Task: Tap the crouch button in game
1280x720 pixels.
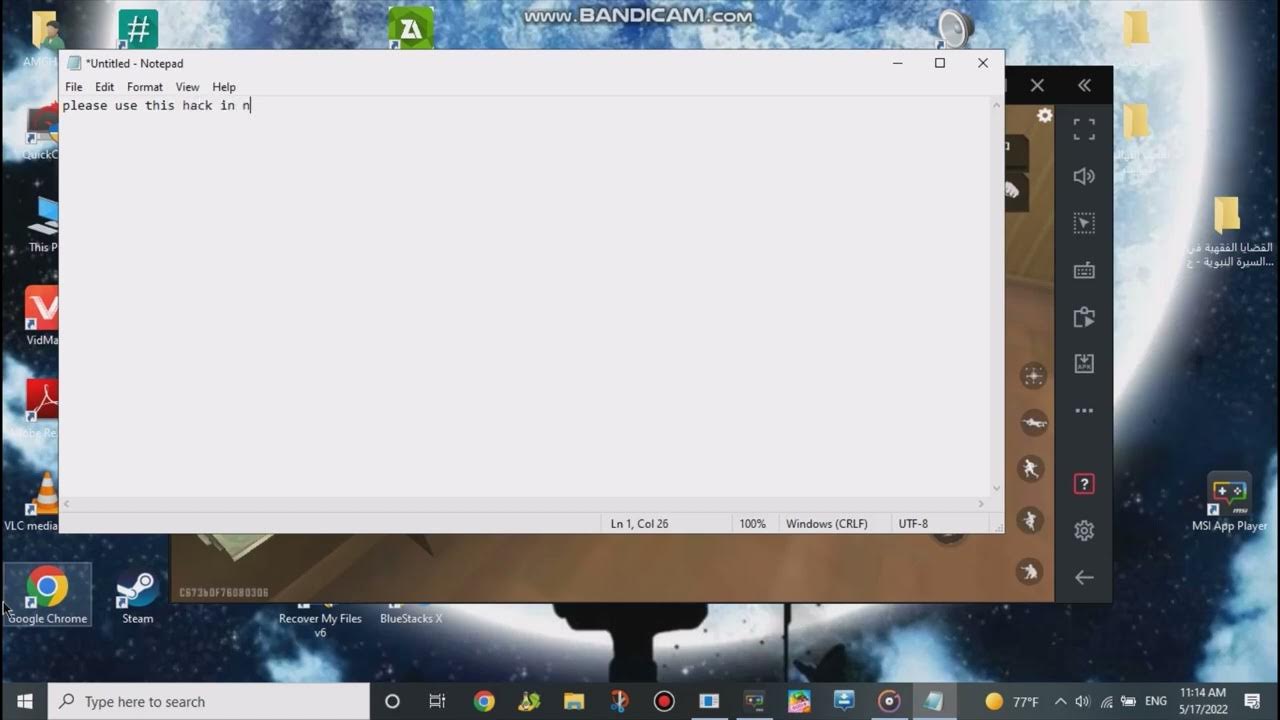Action: pos(1030,571)
